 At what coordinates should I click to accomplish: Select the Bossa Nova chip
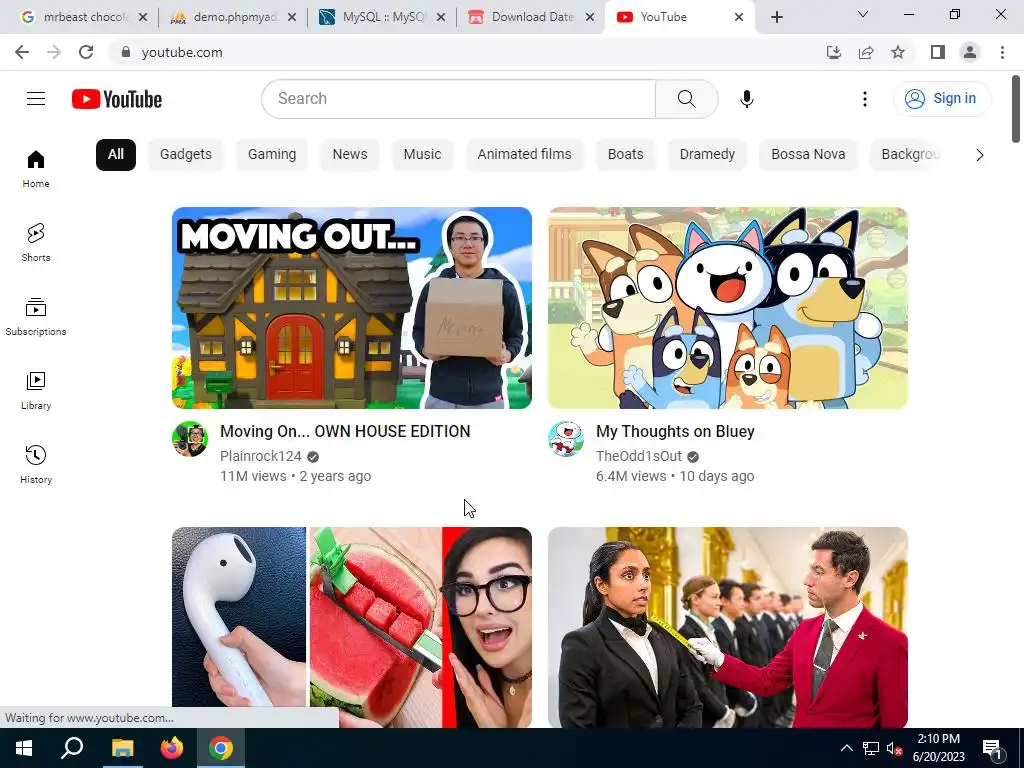click(808, 155)
